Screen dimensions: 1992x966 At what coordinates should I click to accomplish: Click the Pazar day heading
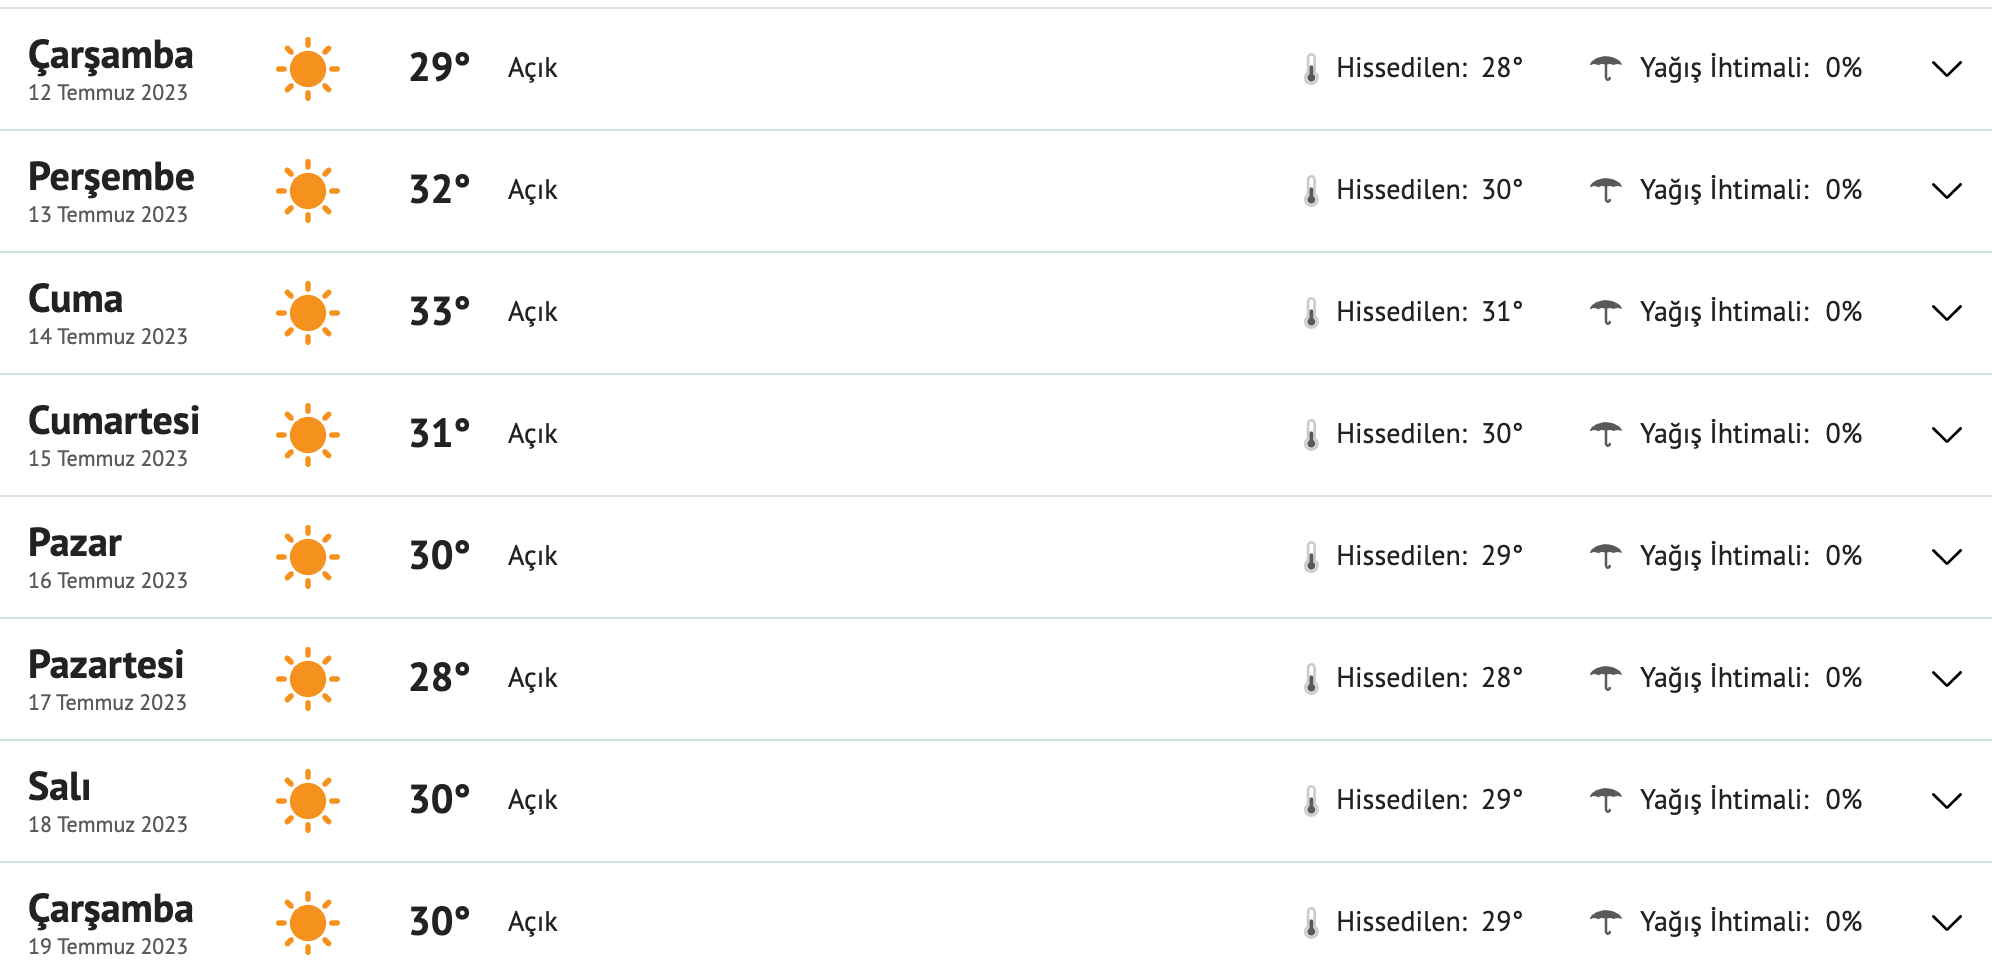click(75, 543)
